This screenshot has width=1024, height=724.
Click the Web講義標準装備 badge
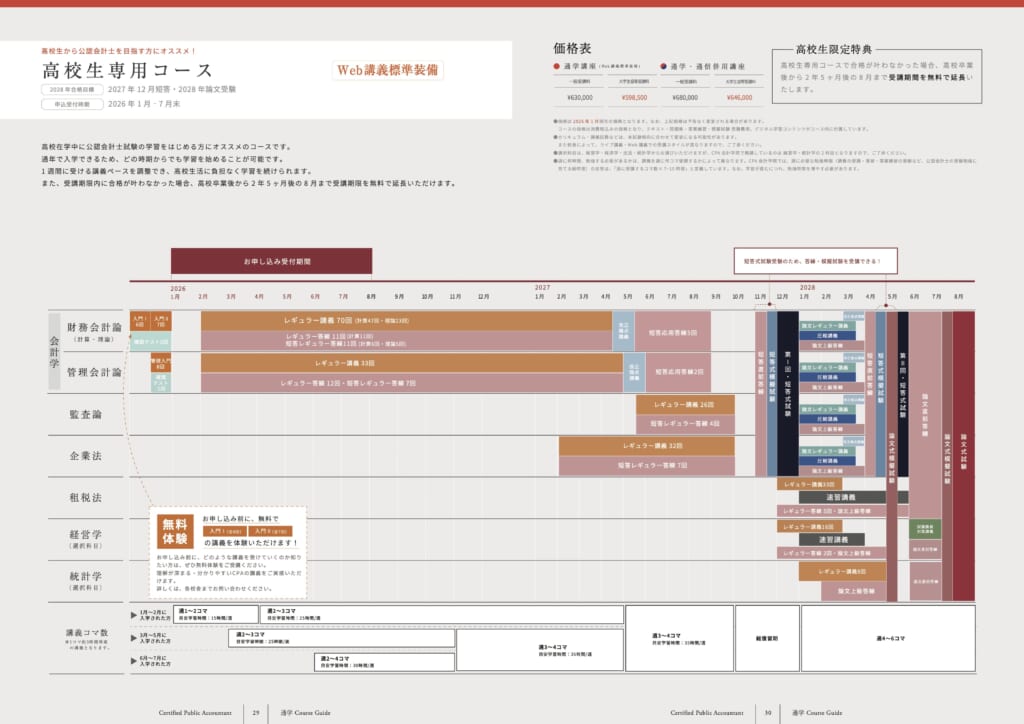click(x=387, y=70)
